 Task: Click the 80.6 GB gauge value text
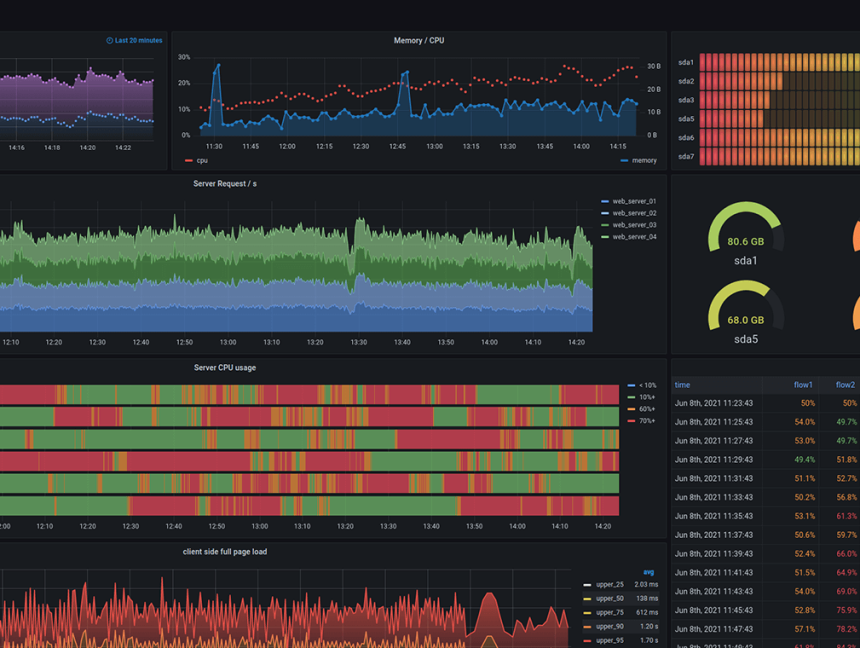745,242
